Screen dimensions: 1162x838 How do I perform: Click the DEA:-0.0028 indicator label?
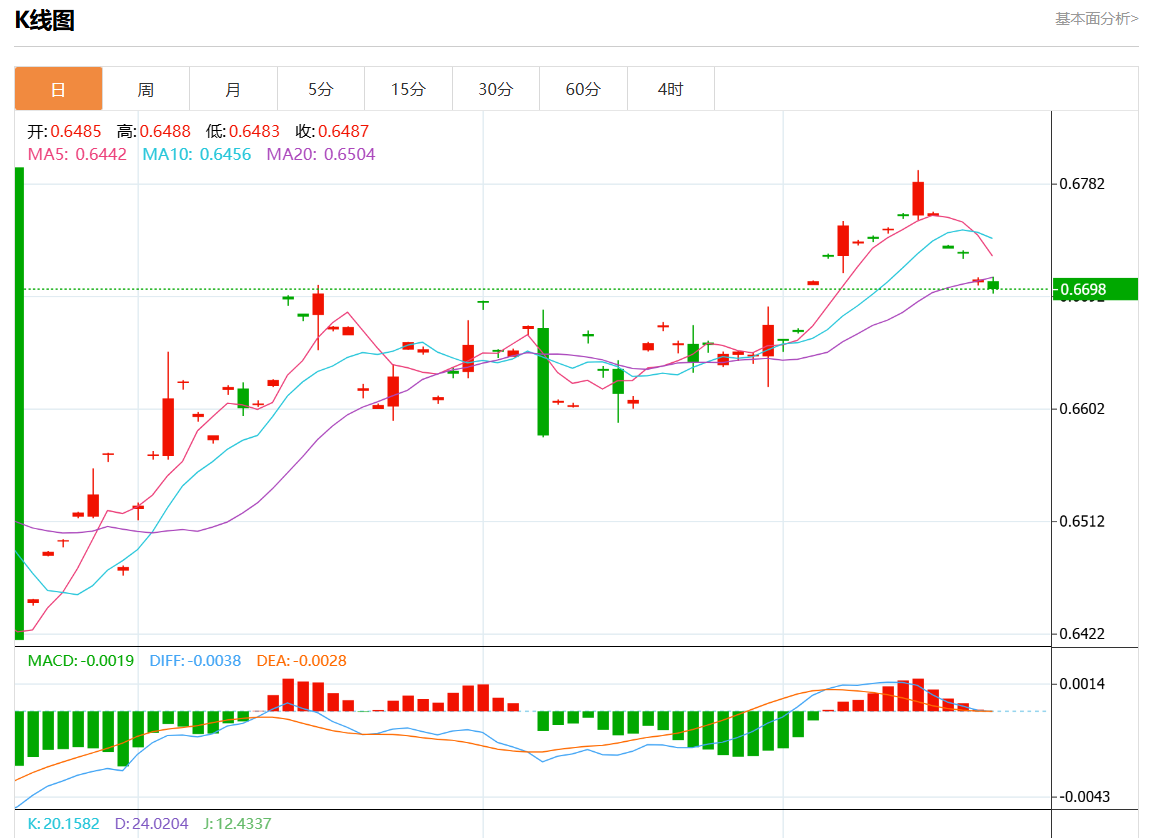(302, 660)
